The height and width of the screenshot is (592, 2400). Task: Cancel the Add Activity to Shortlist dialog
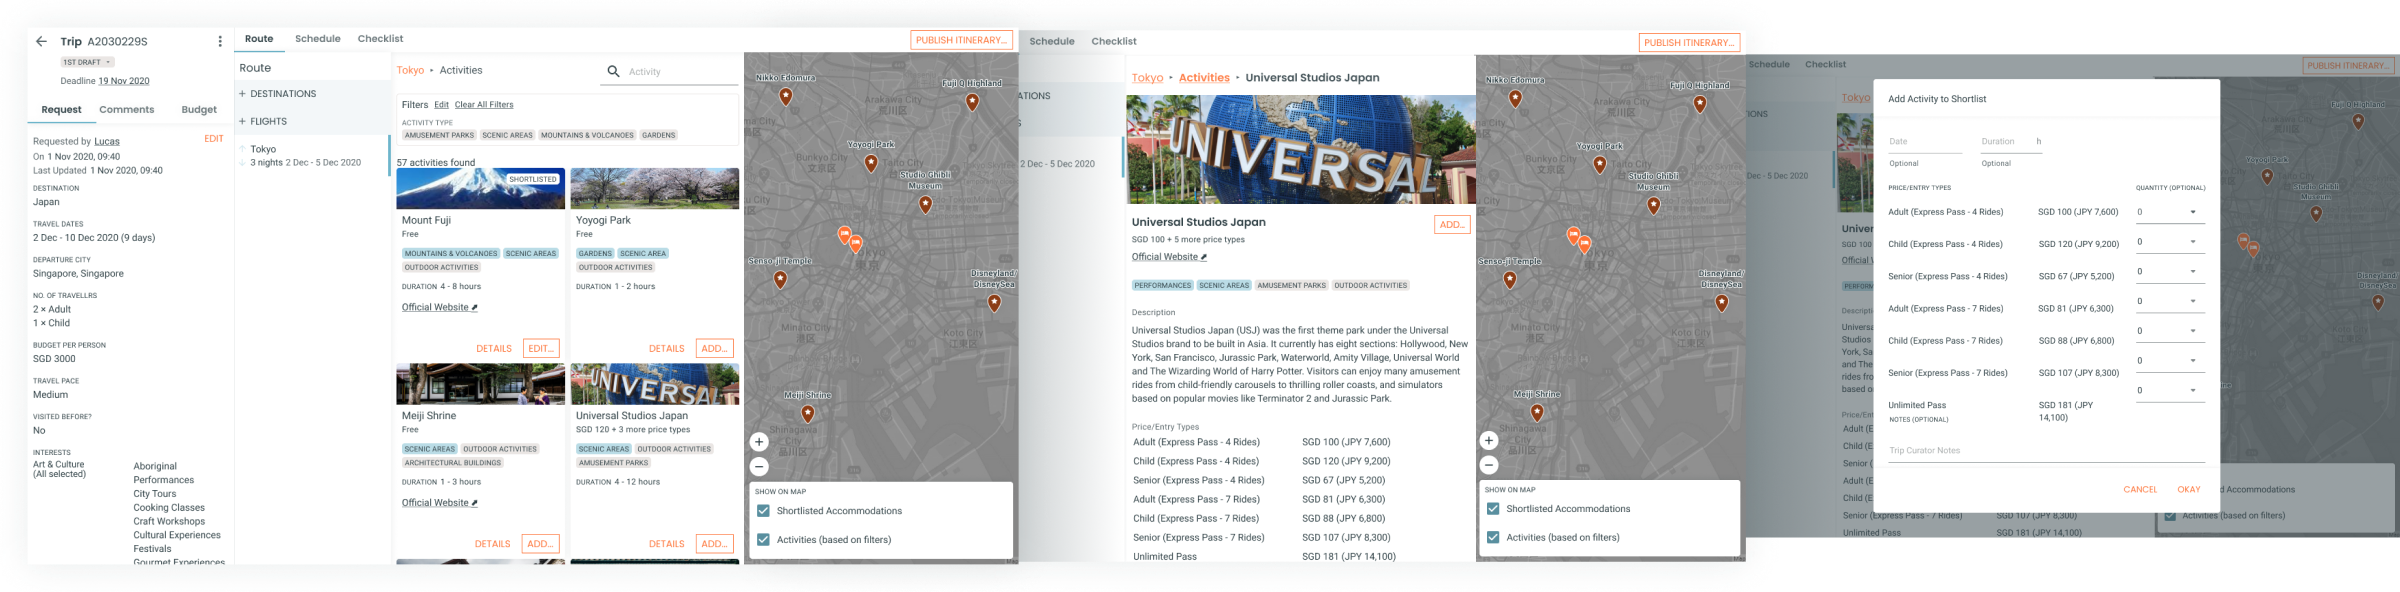point(2141,490)
